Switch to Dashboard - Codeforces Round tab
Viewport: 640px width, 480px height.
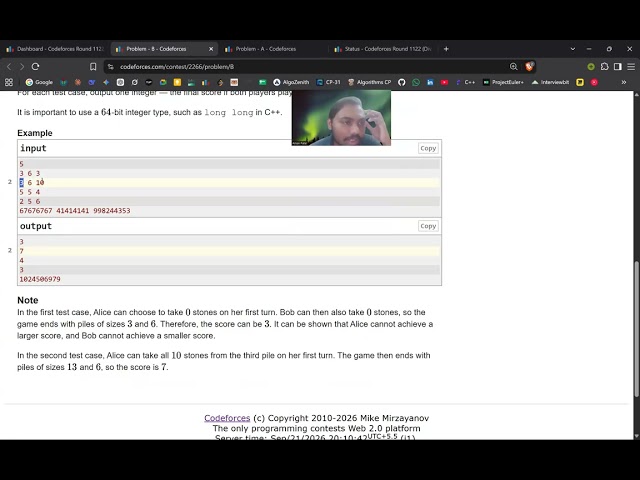click(x=55, y=49)
